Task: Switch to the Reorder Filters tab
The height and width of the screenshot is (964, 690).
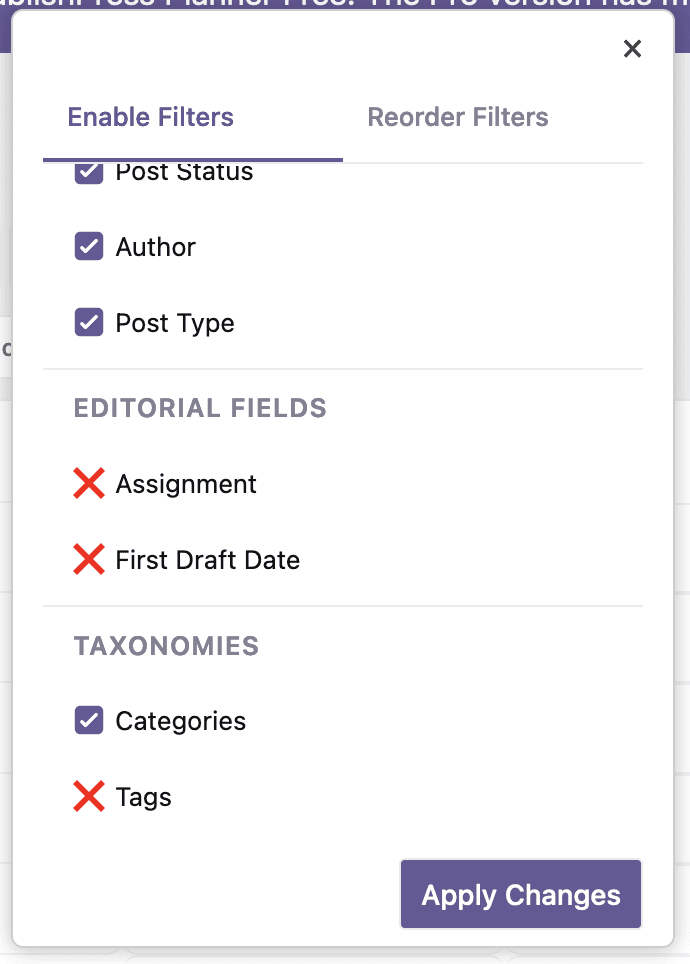Action: [x=457, y=117]
